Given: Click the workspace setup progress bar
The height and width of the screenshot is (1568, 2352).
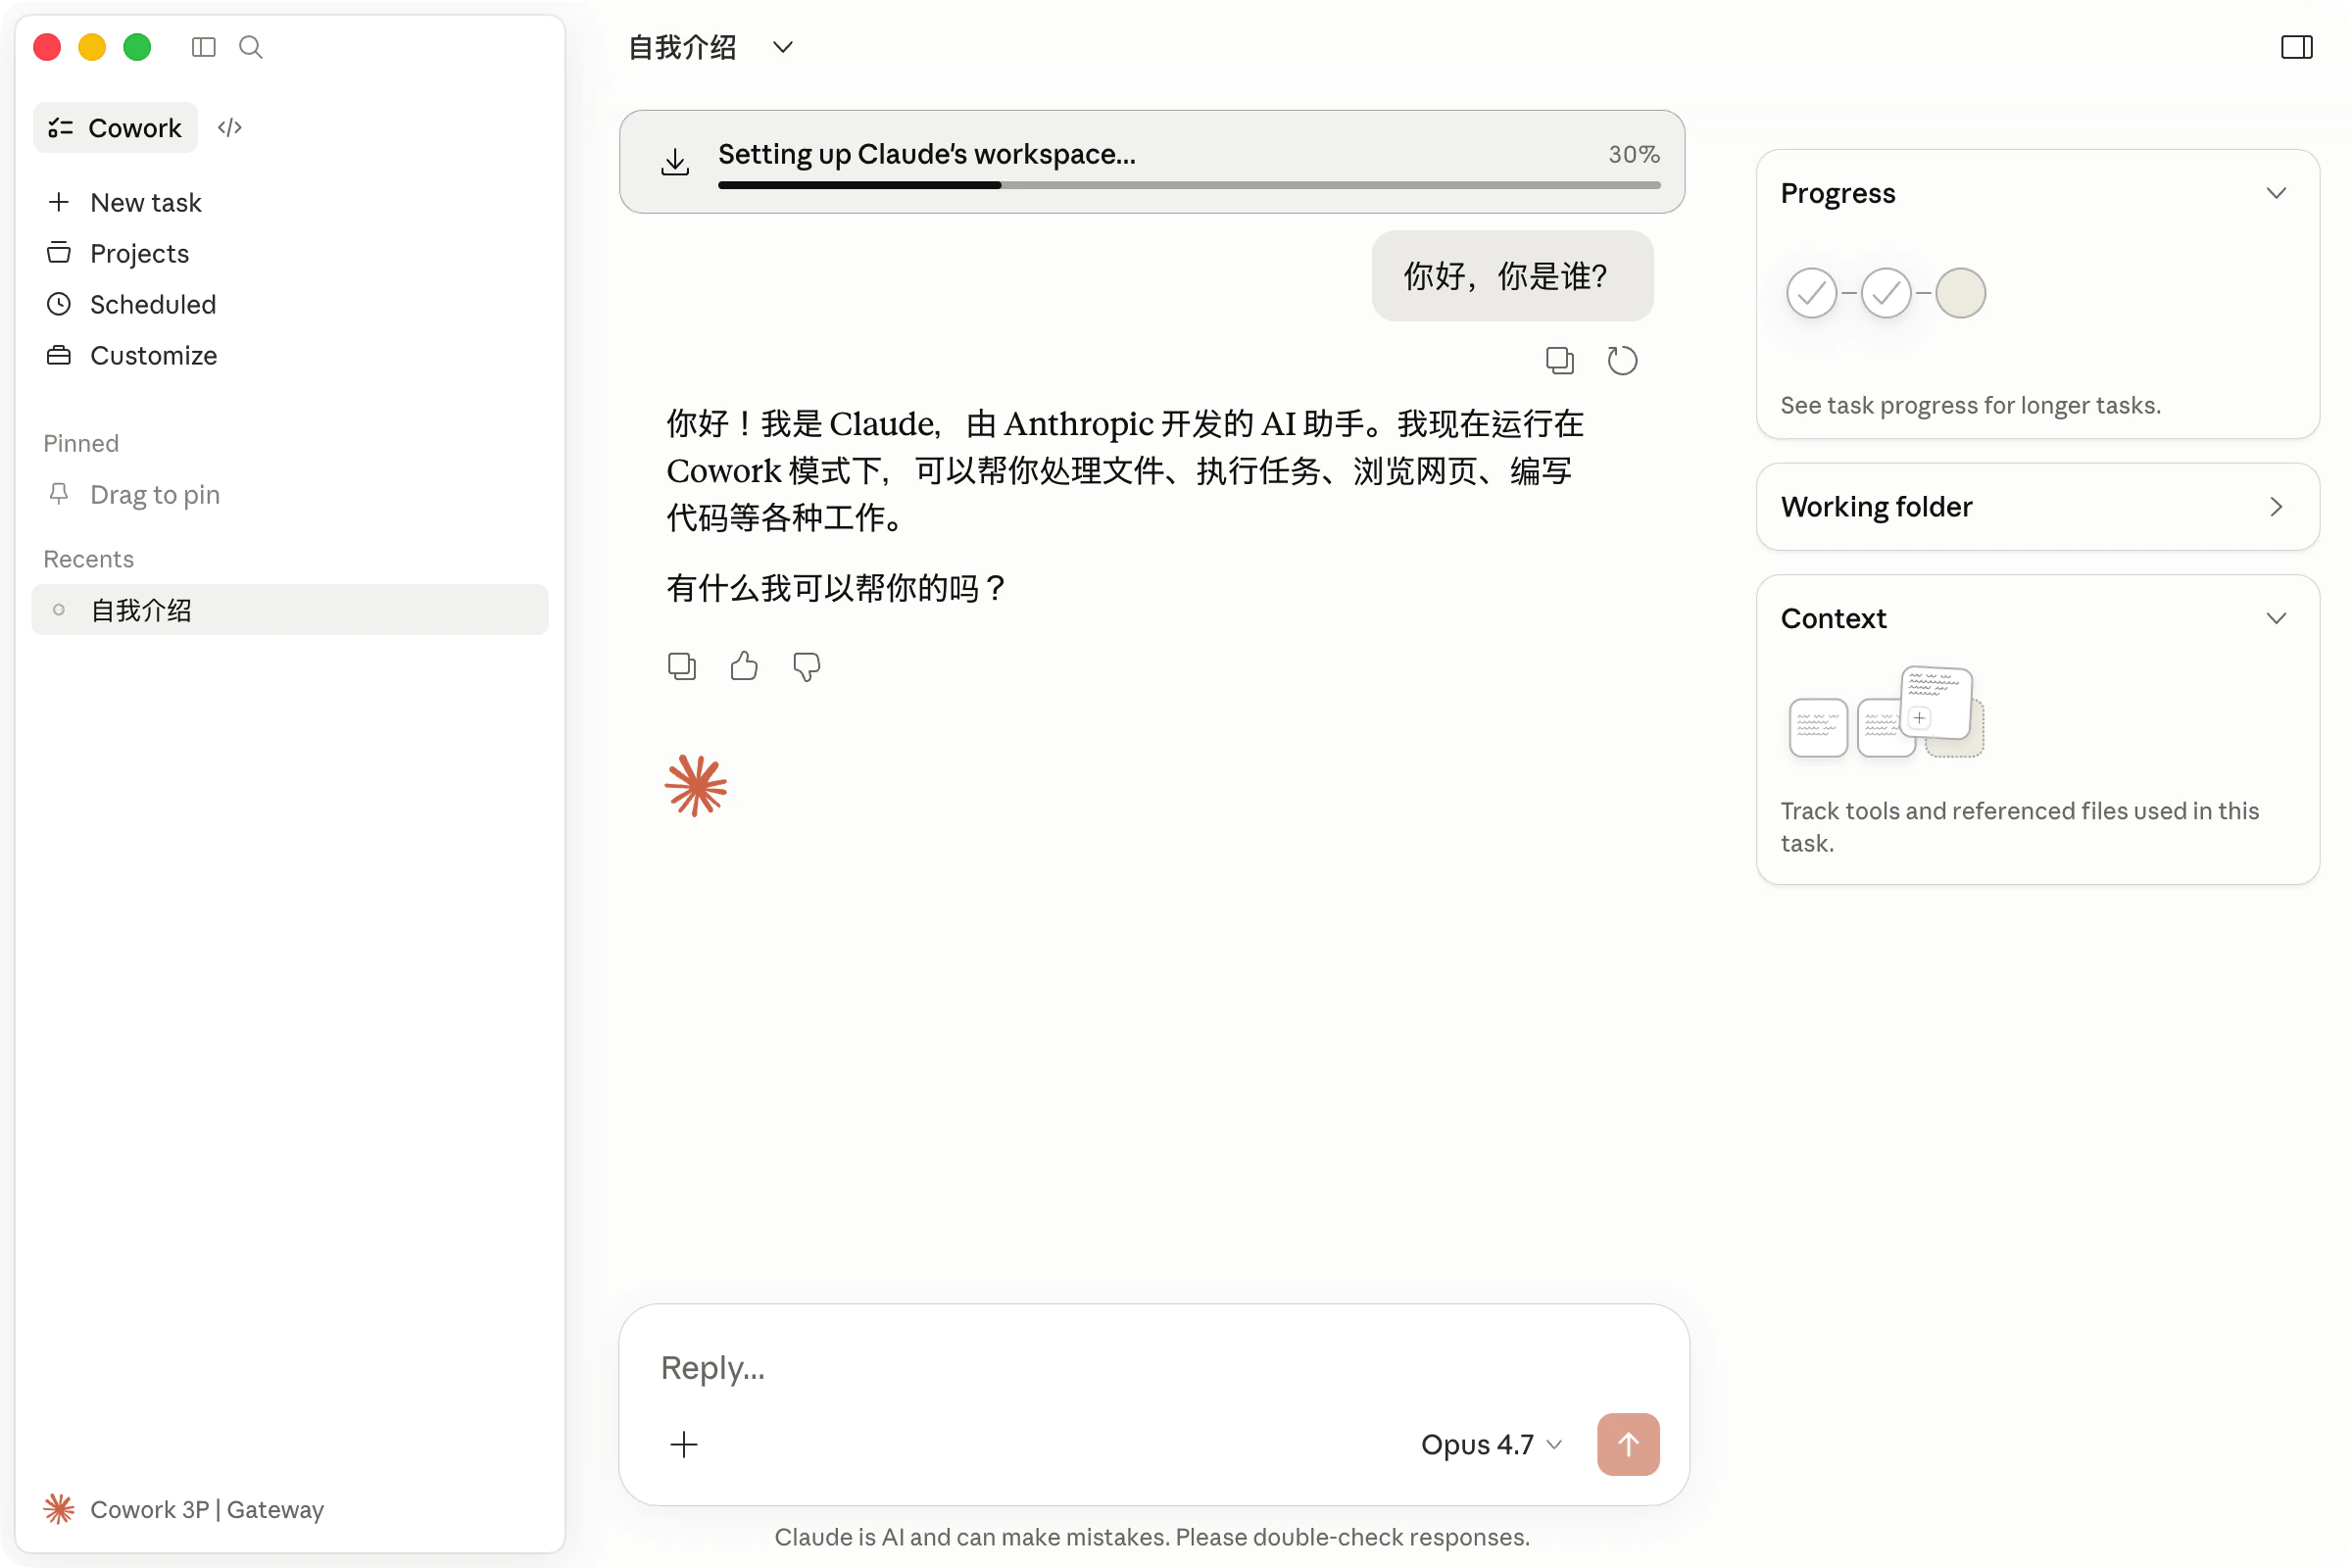Looking at the screenshot, I should tap(1189, 185).
